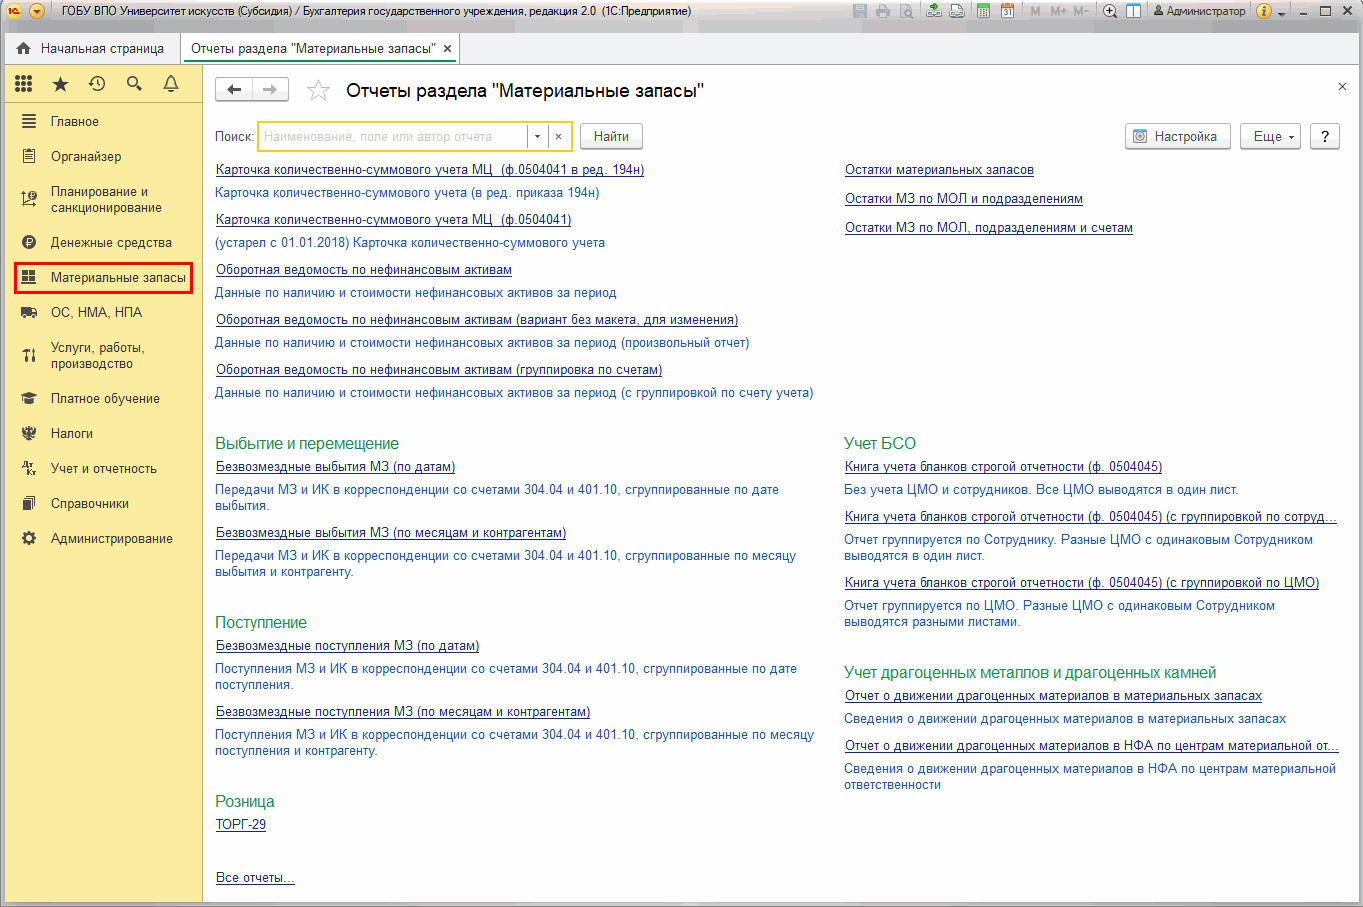
Task: Click the get link icon with green arrow
Action: coord(933,11)
